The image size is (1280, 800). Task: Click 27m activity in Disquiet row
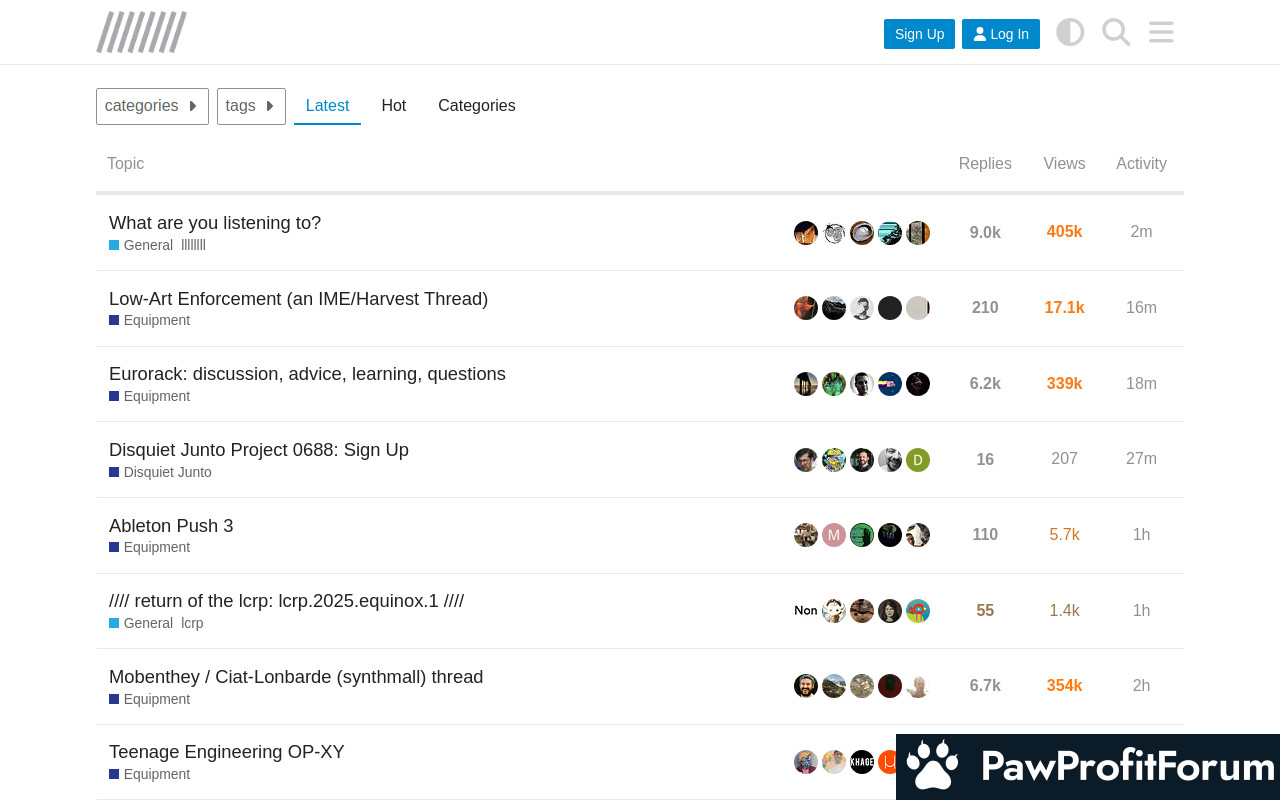coord(1141,459)
